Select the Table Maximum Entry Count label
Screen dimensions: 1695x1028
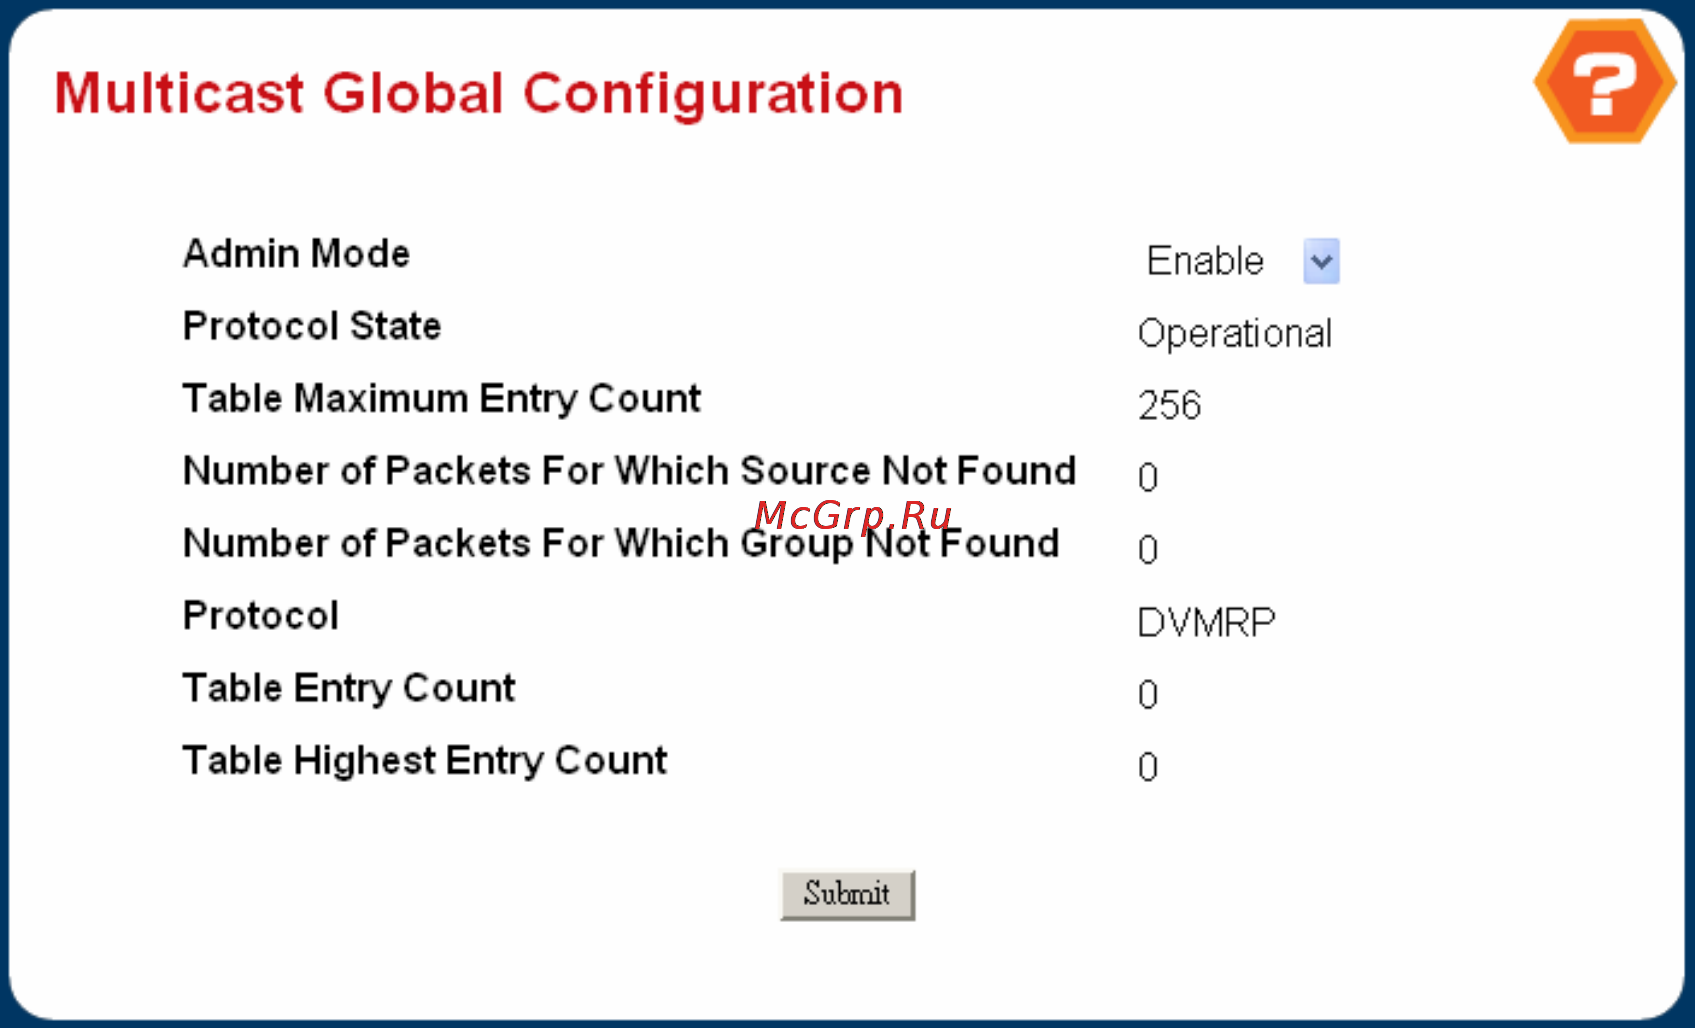tap(442, 399)
